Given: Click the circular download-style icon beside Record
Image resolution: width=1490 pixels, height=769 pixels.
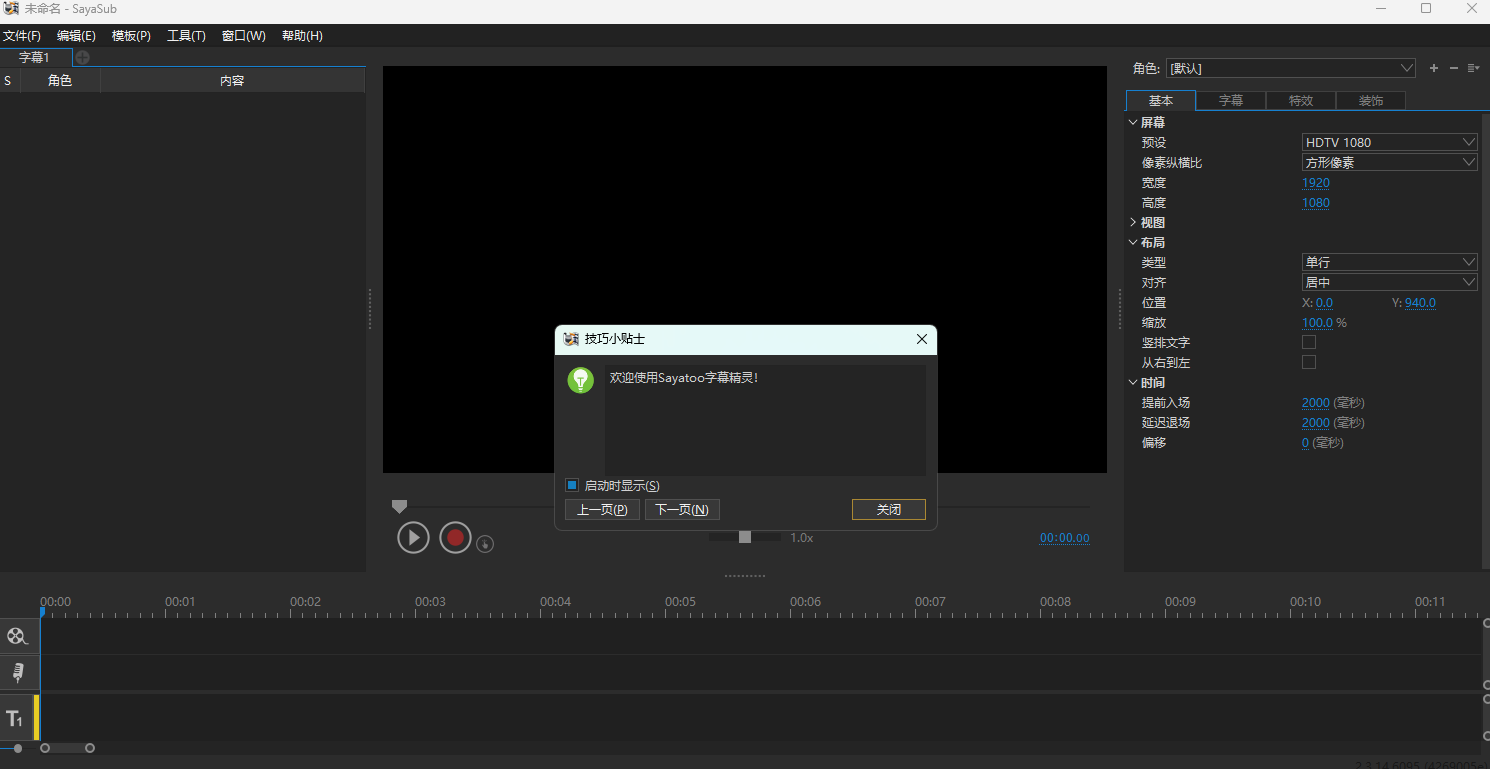Looking at the screenshot, I should (x=486, y=543).
